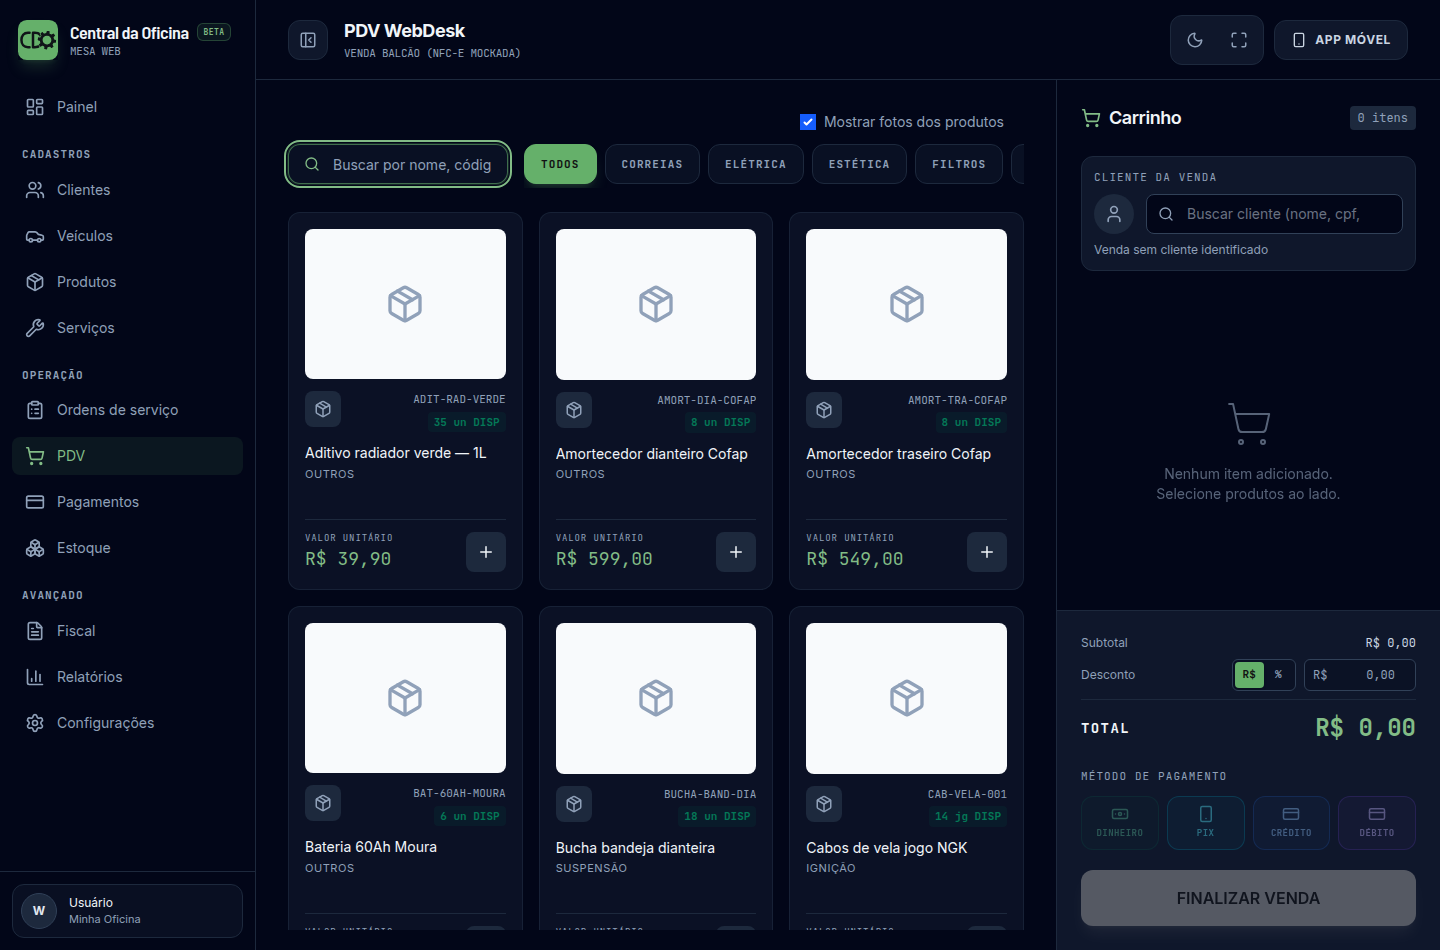Click the box icon beside ADIT-RAD-VERDE
This screenshot has width=1440, height=950.
pos(323,409)
